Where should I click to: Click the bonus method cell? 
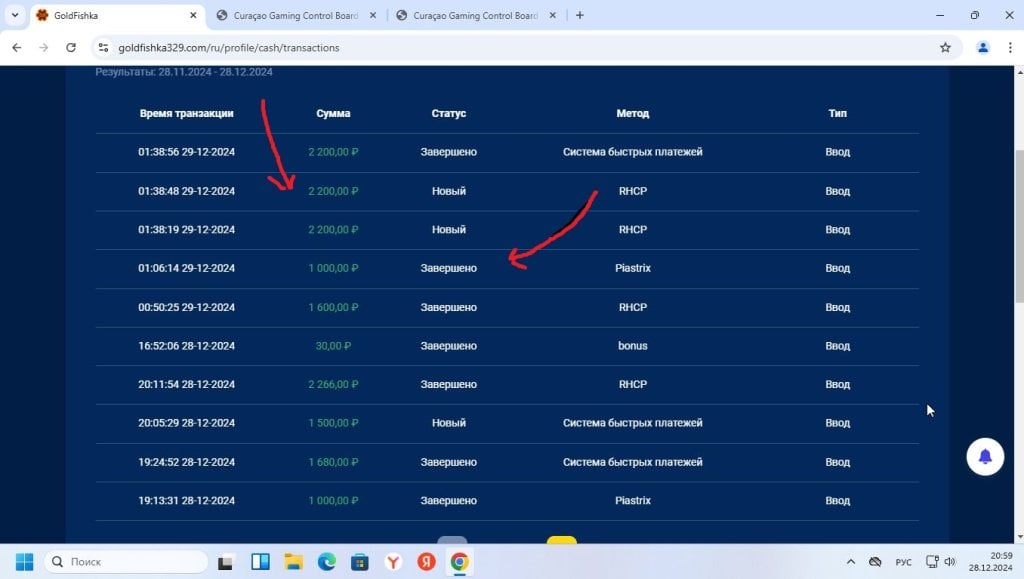tap(633, 345)
